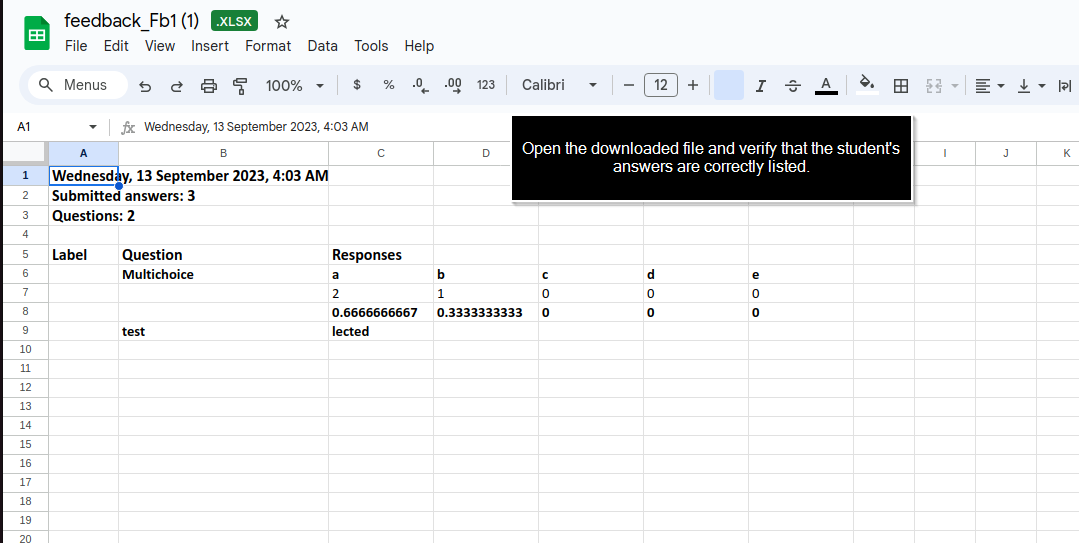Toggle bold formatting highlighted button
This screenshot has width=1079, height=543.
[729, 85]
